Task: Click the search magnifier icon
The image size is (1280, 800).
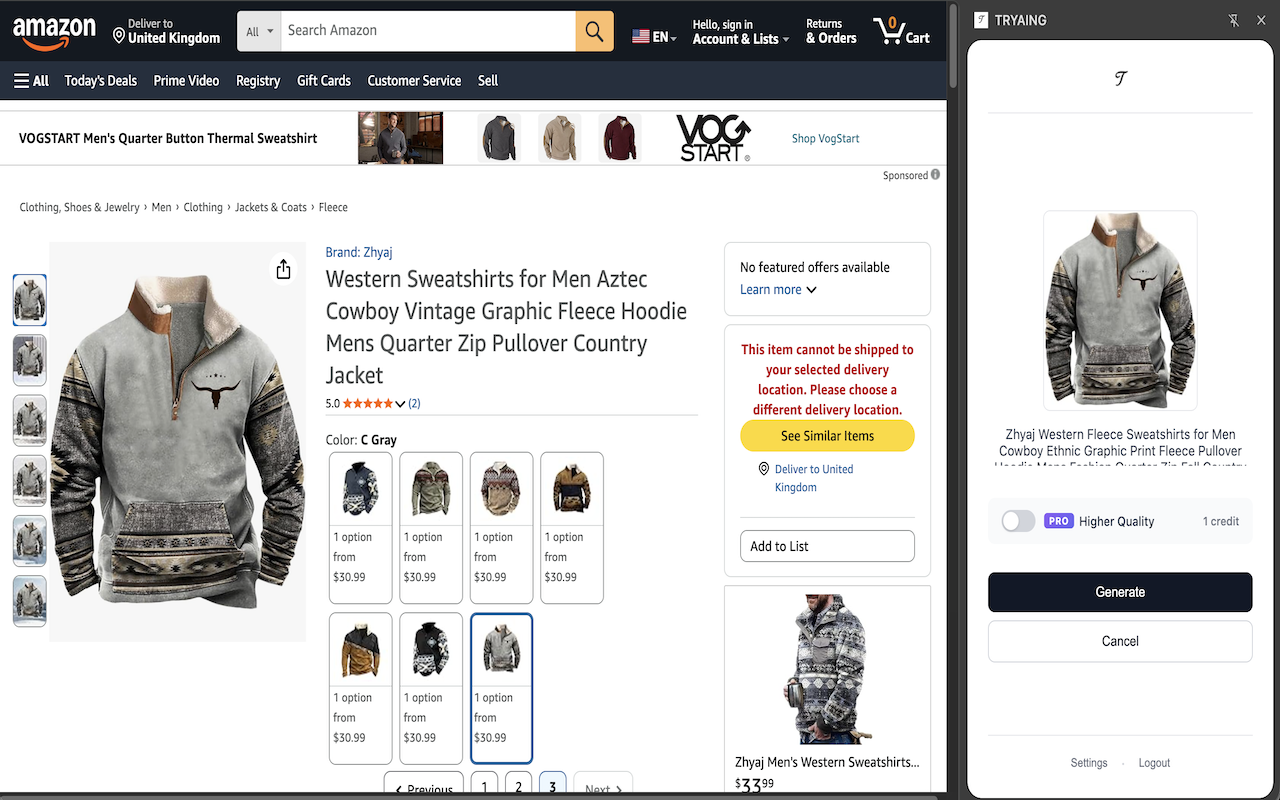Action: point(594,30)
